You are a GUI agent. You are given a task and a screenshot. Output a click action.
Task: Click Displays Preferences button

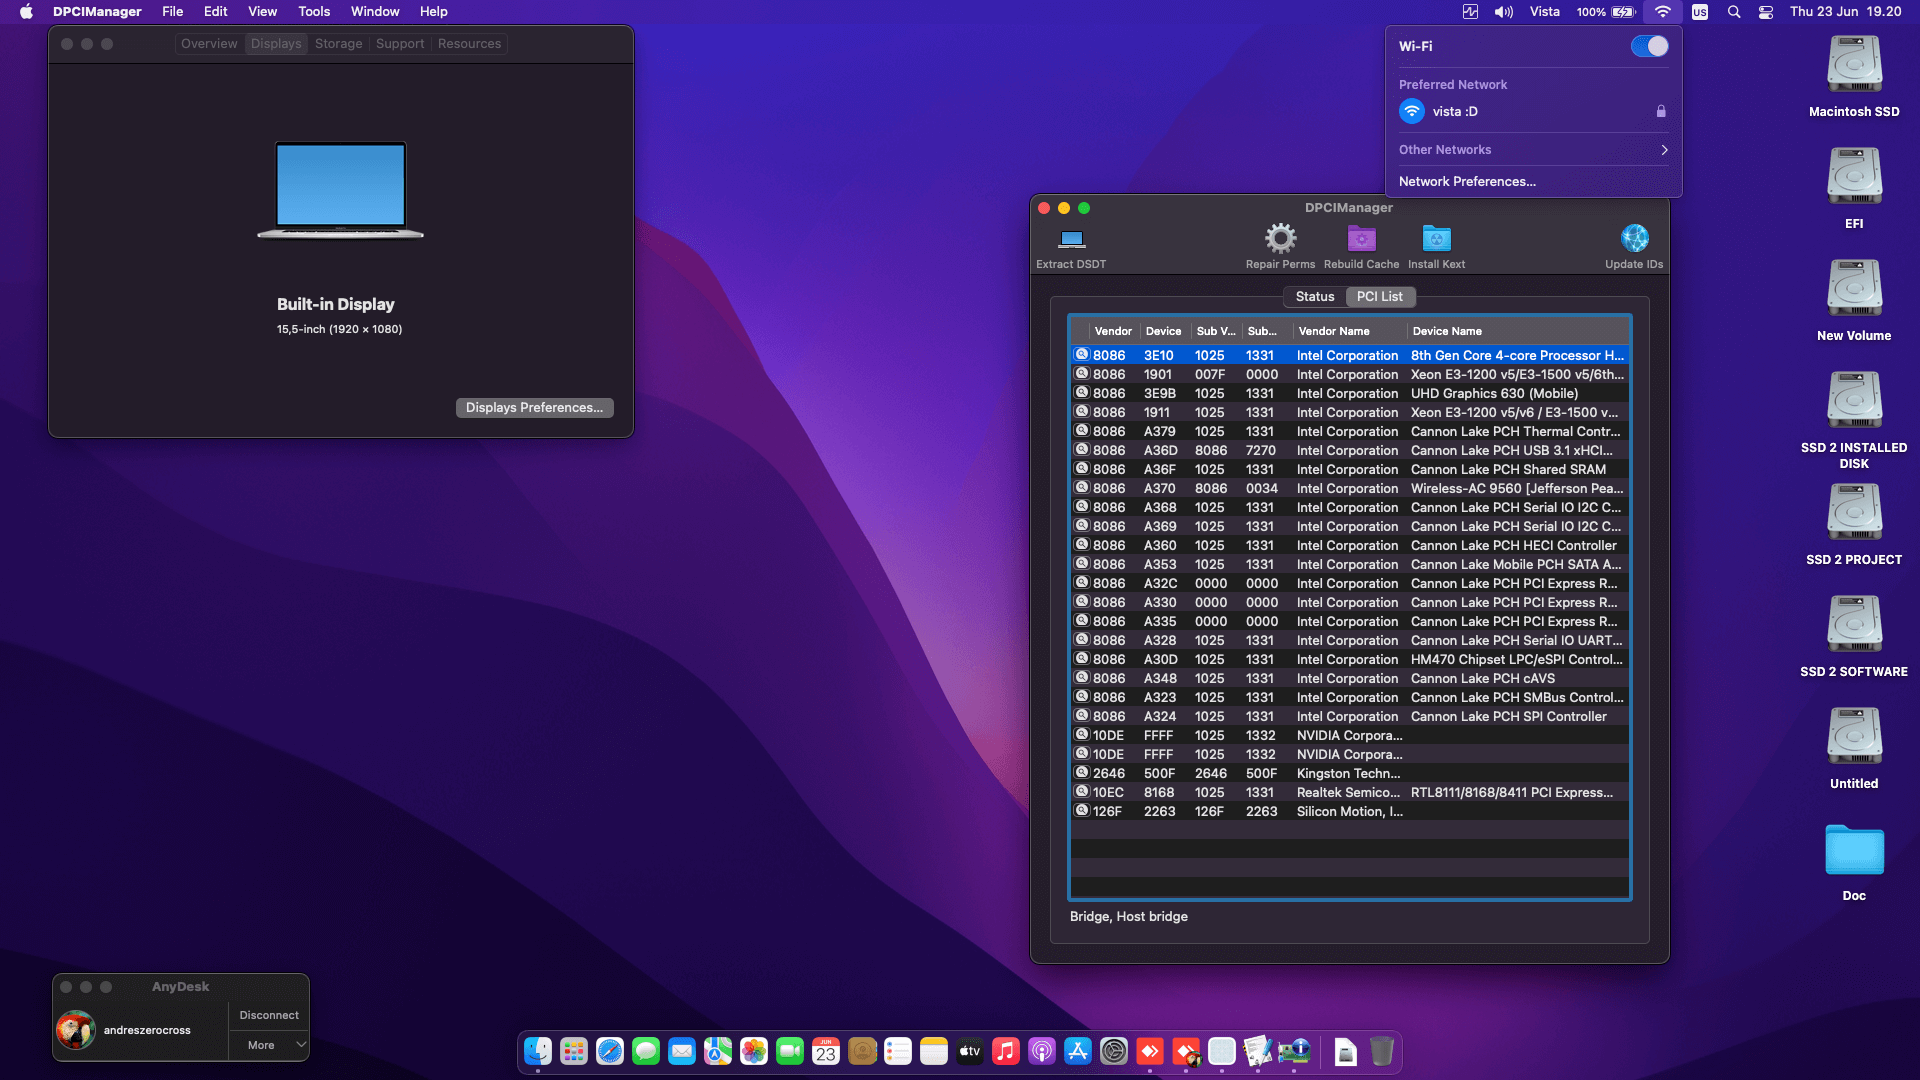(534, 407)
